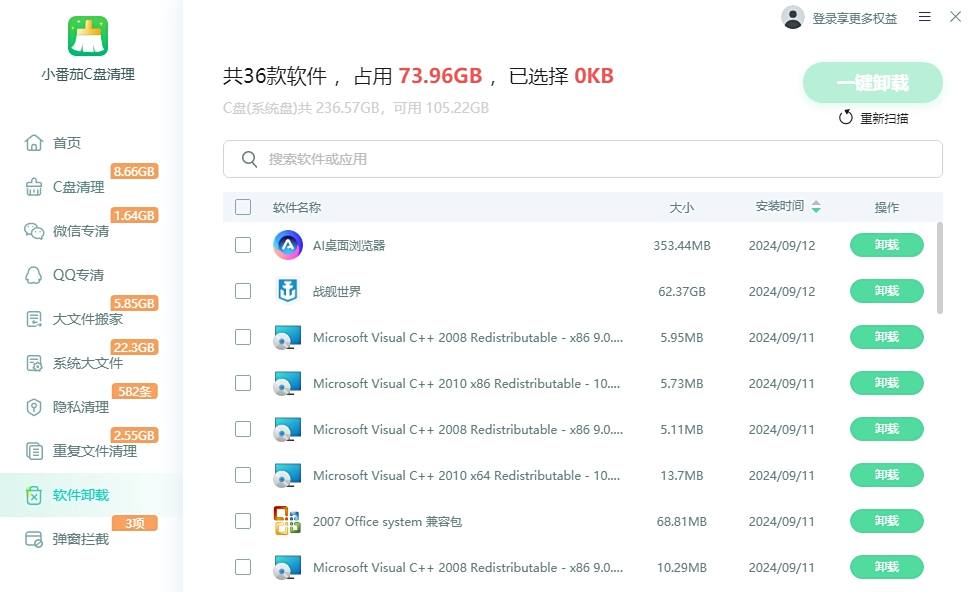
Task: Open 微信专清 WeChat cleanup icon
Action: (32, 230)
